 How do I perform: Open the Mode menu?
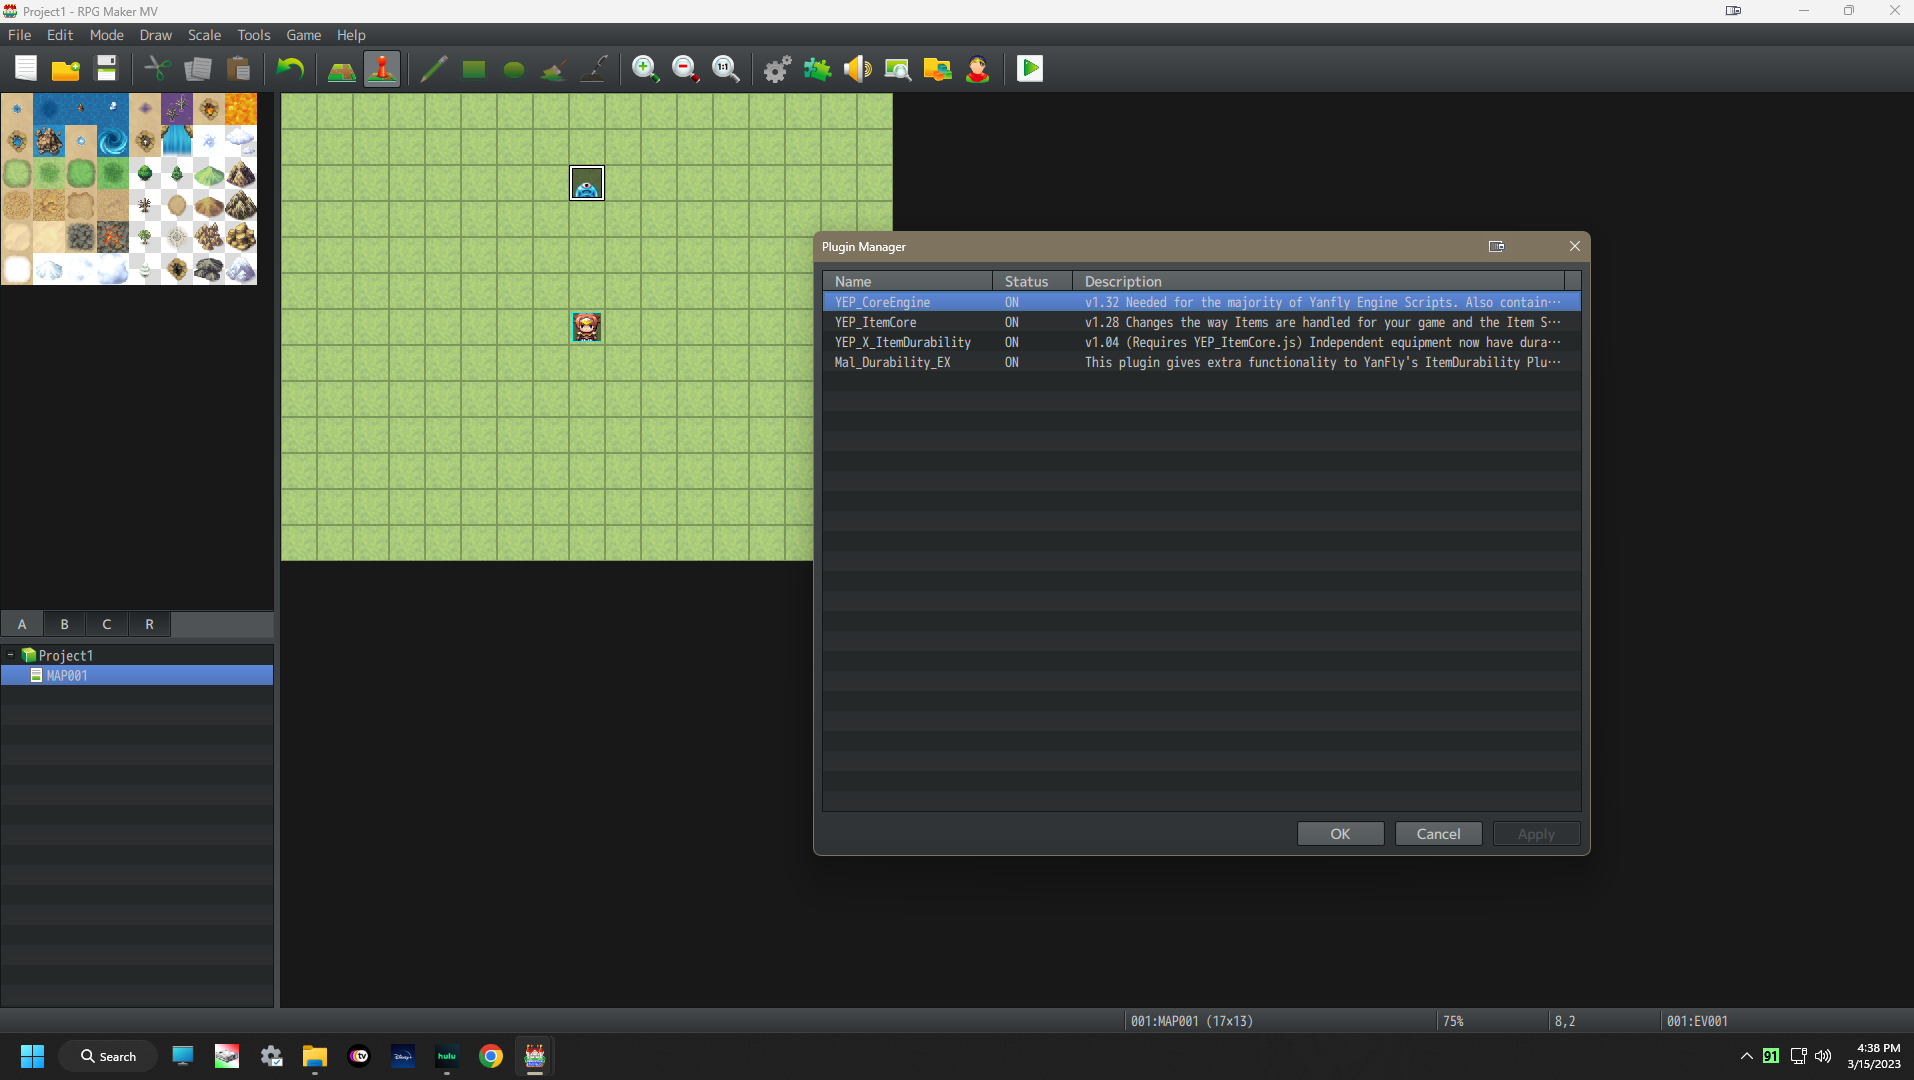pyautogui.click(x=107, y=35)
